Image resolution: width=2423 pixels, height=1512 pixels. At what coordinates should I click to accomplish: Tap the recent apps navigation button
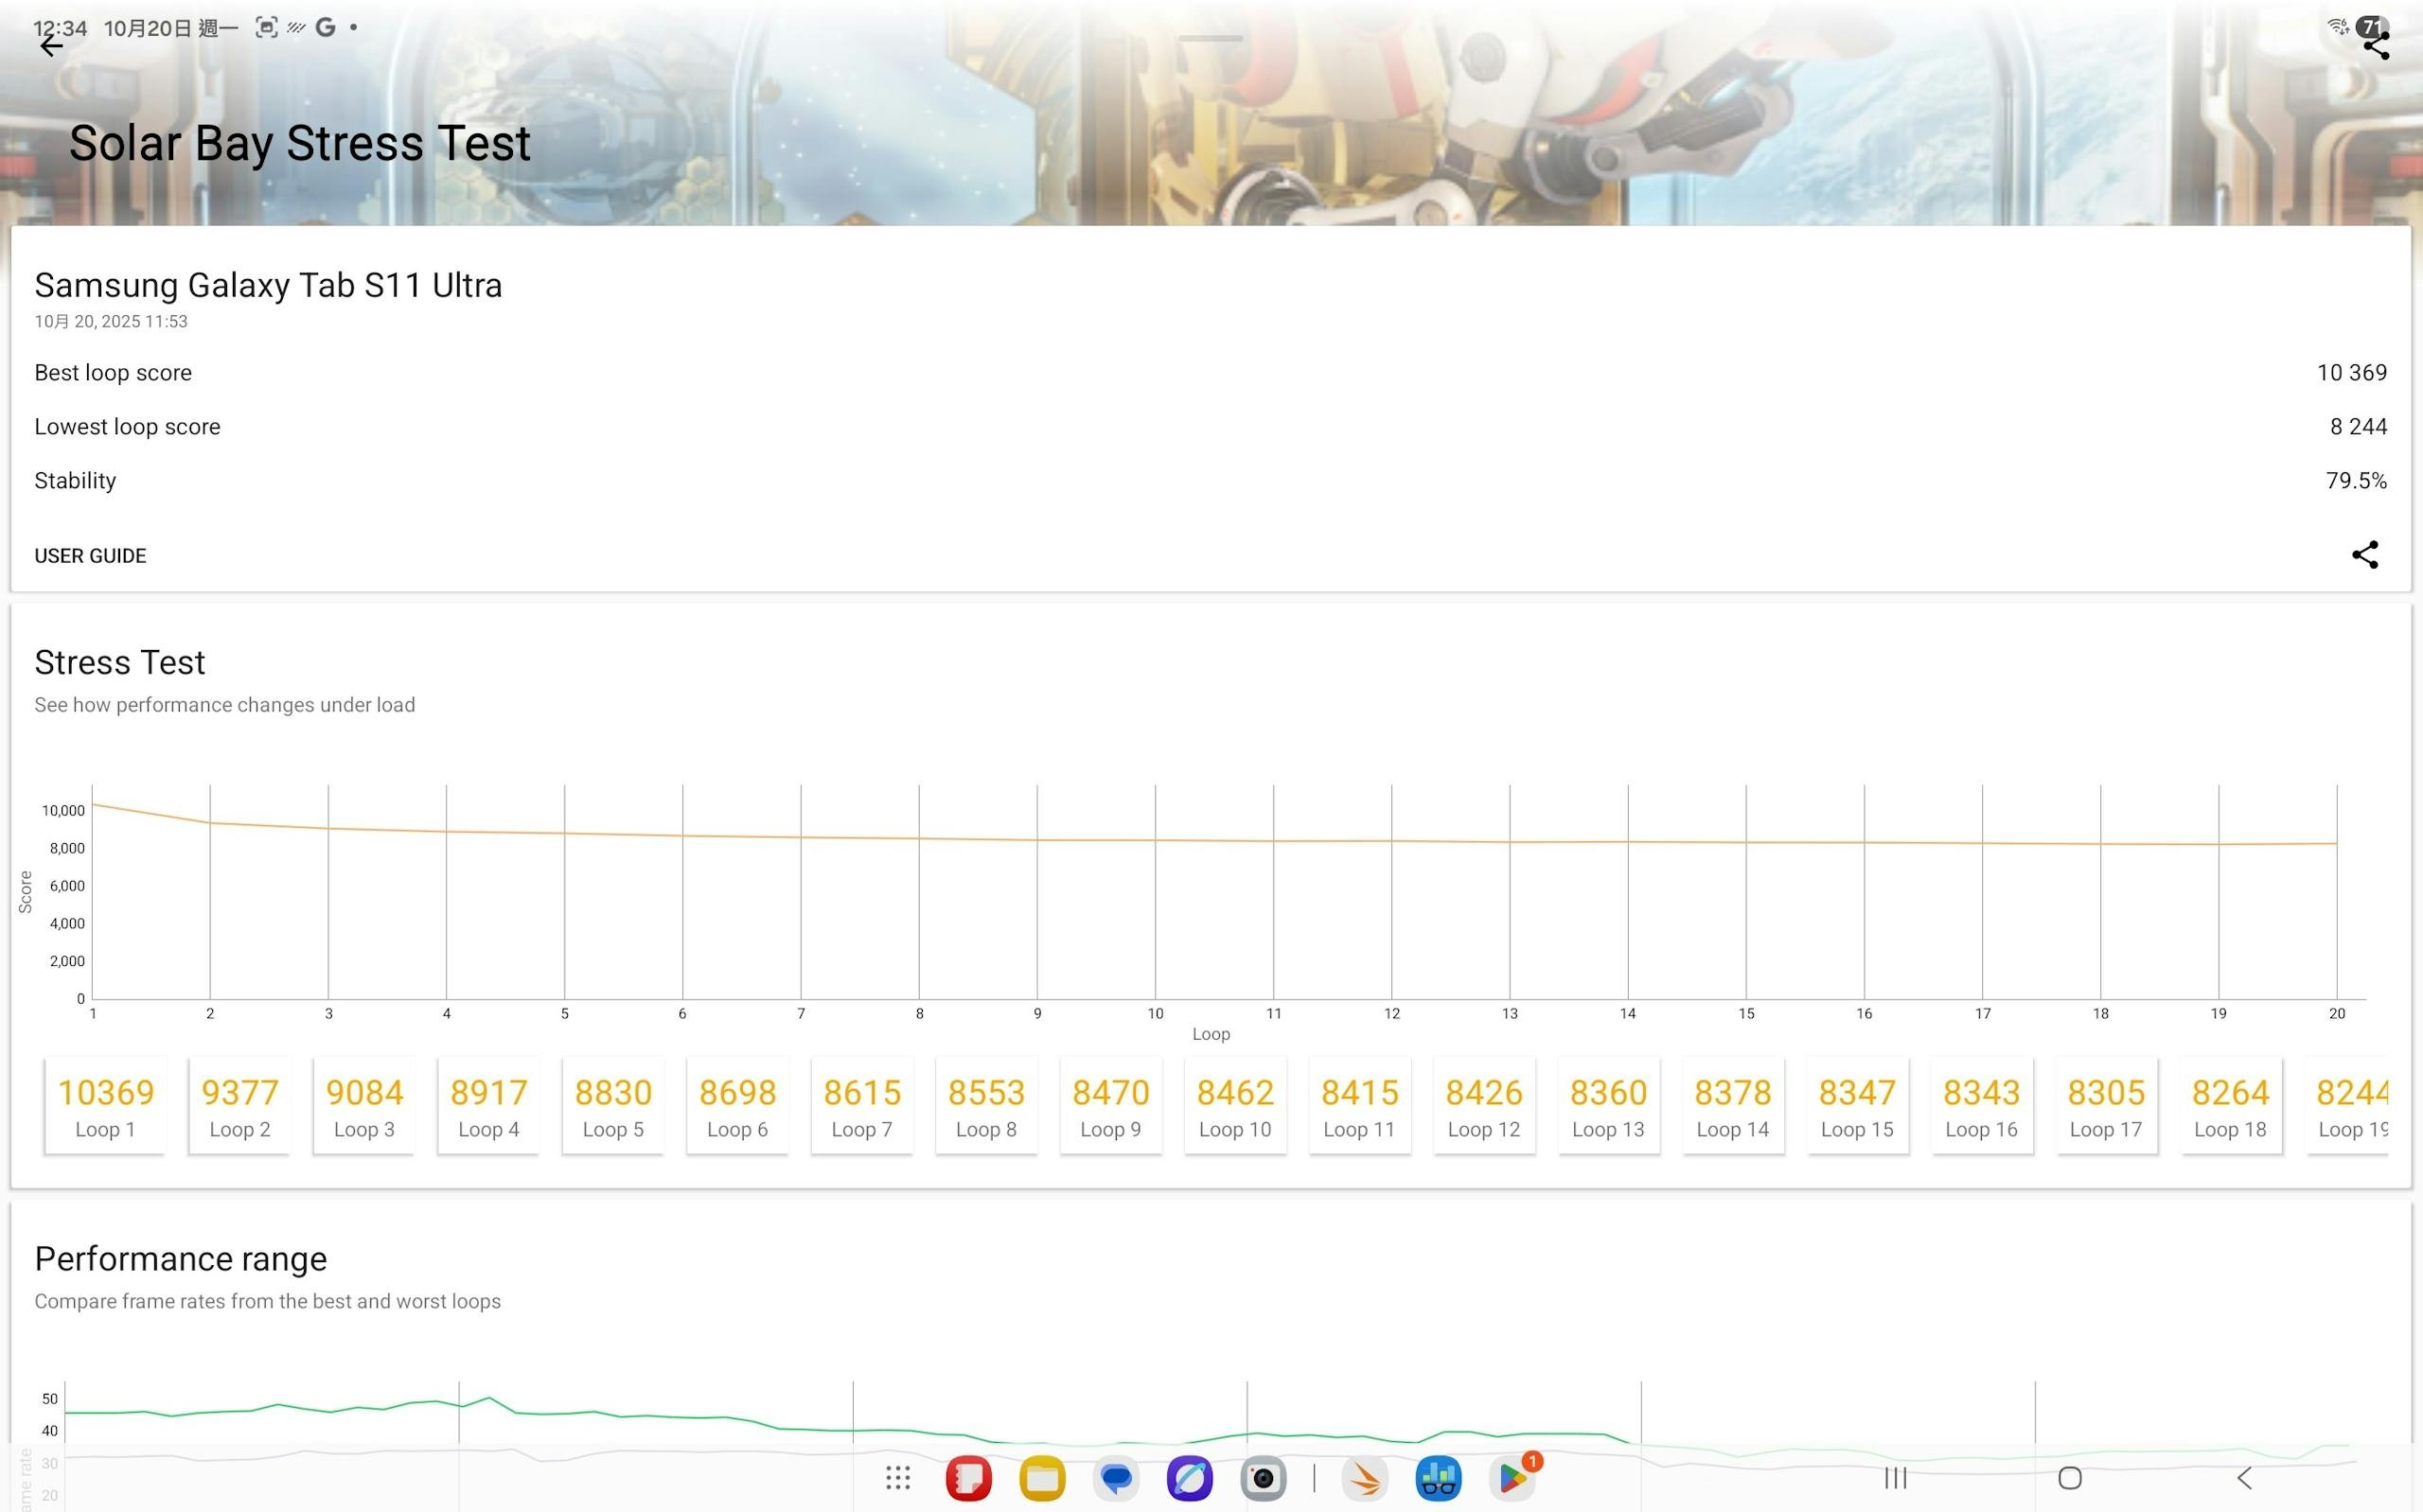pyautogui.click(x=1895, y=1477)
